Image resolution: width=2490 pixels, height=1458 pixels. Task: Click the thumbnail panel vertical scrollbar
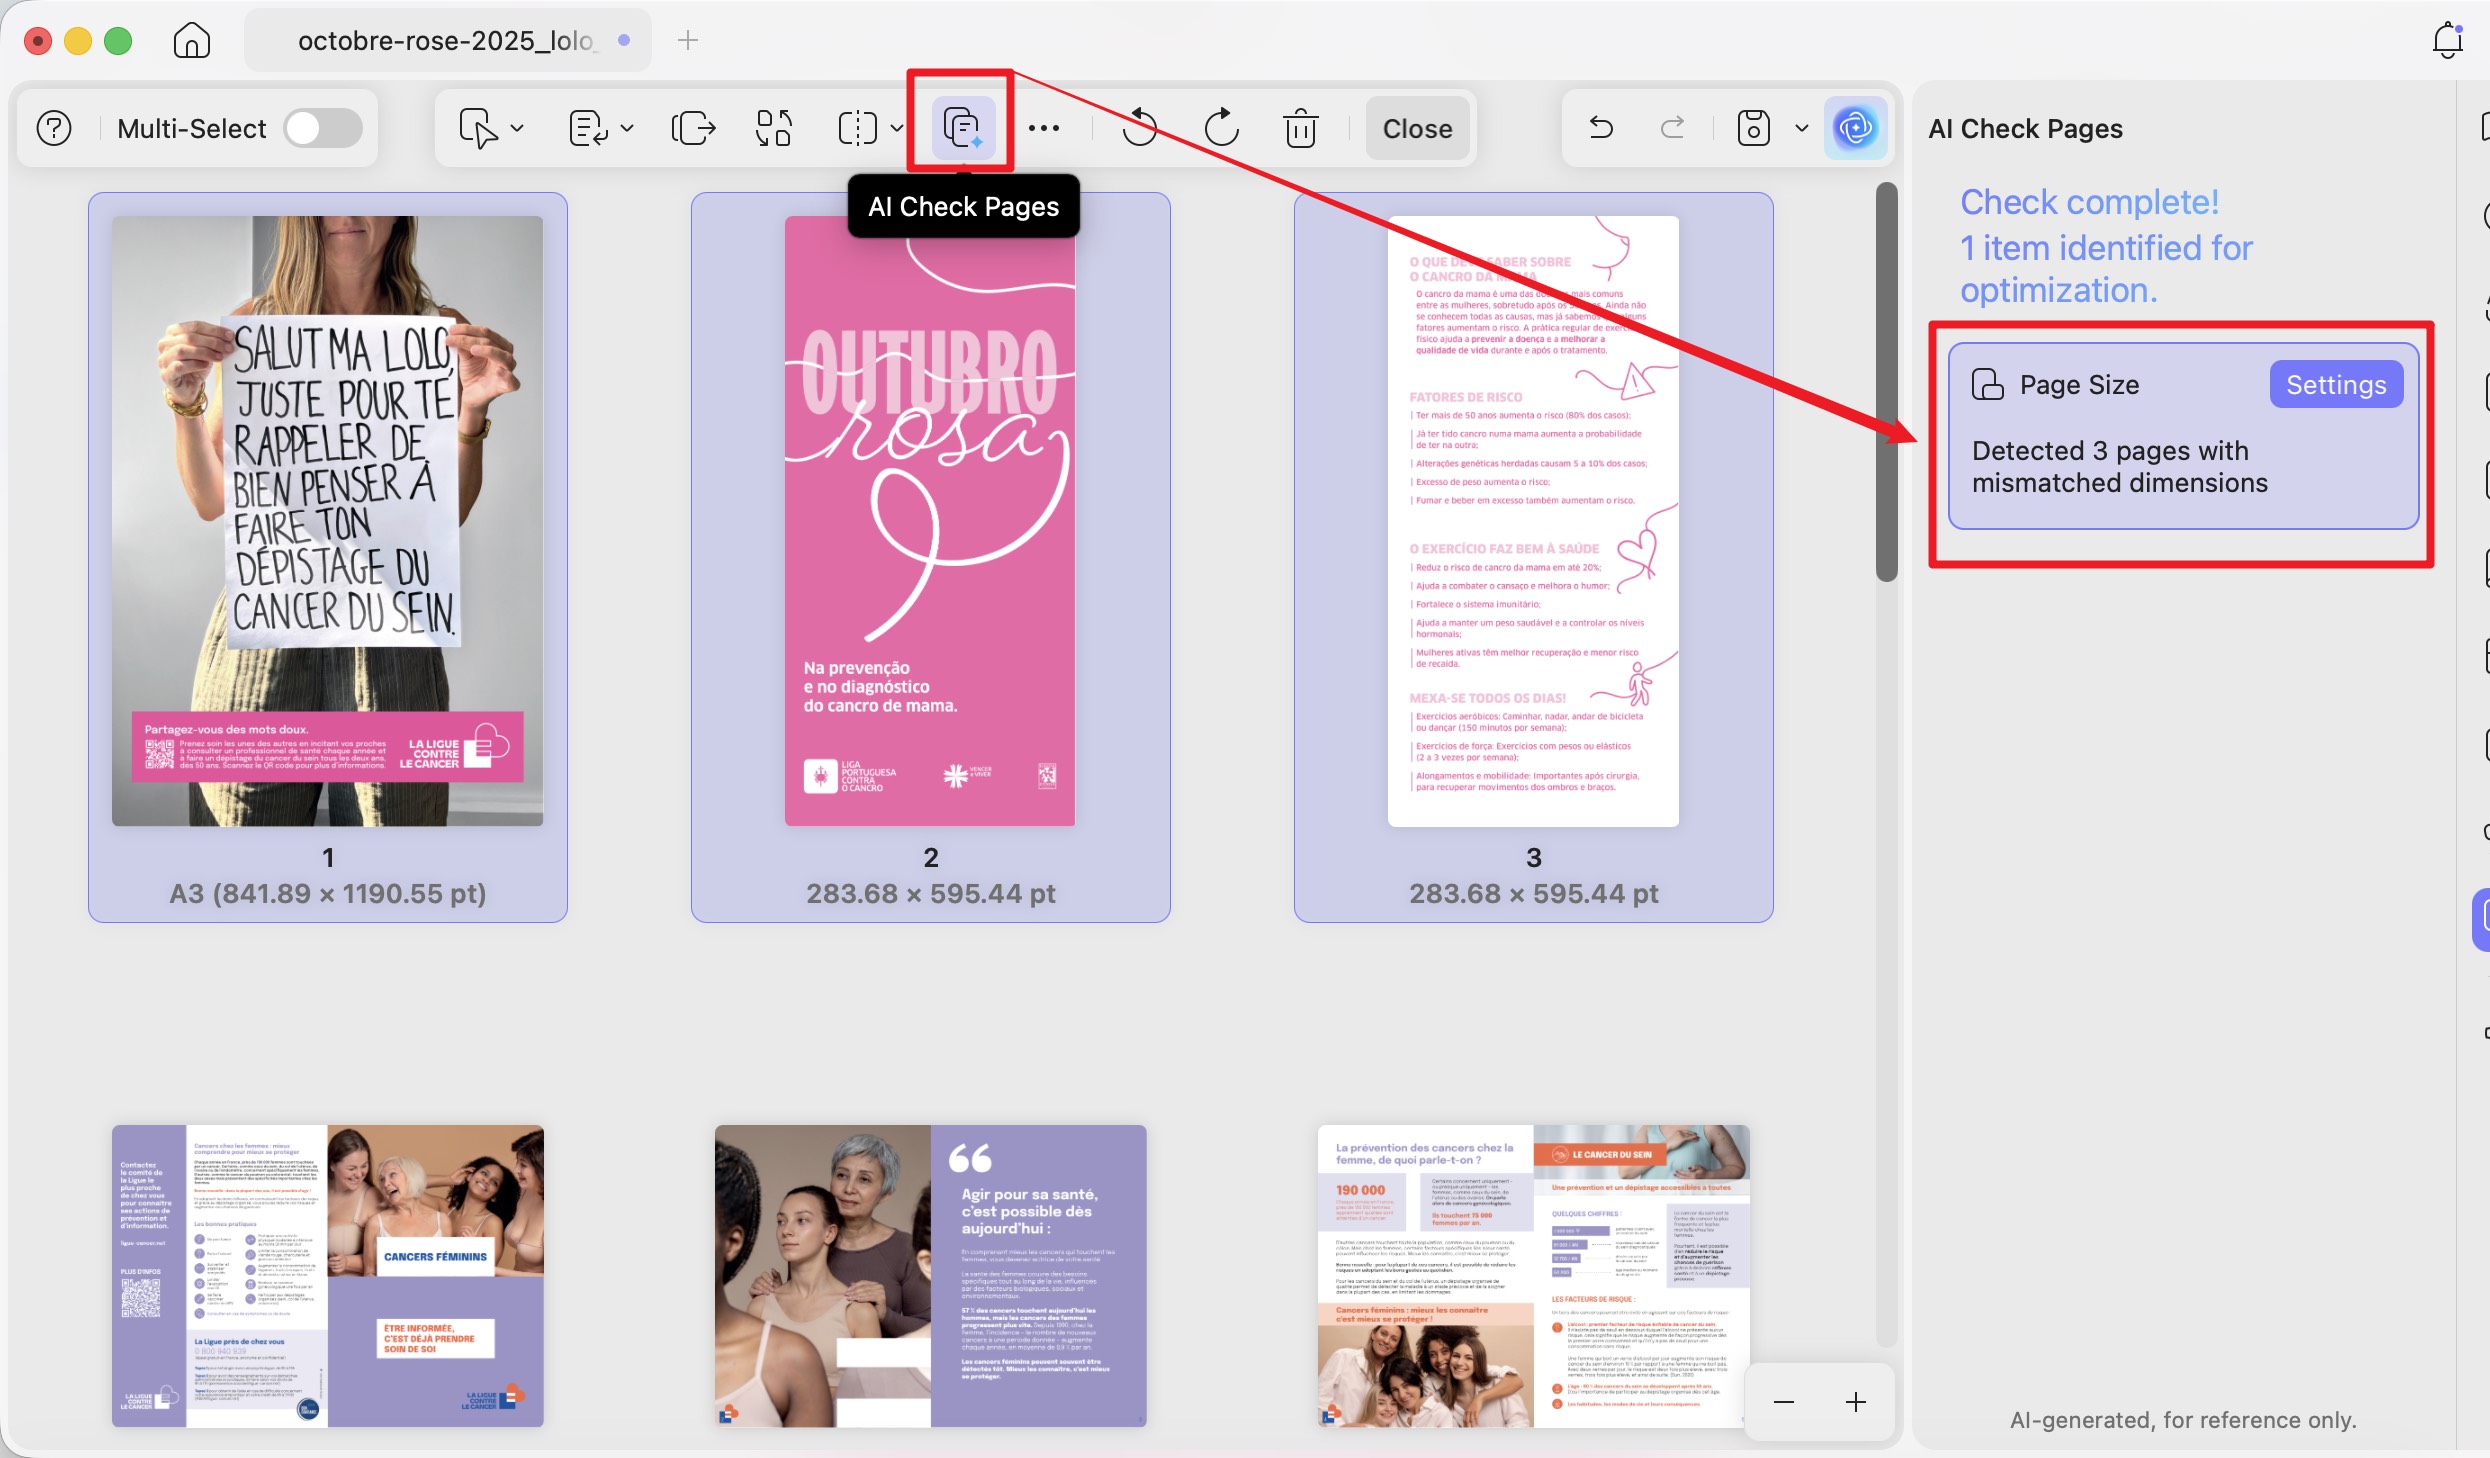(1886, 382)
